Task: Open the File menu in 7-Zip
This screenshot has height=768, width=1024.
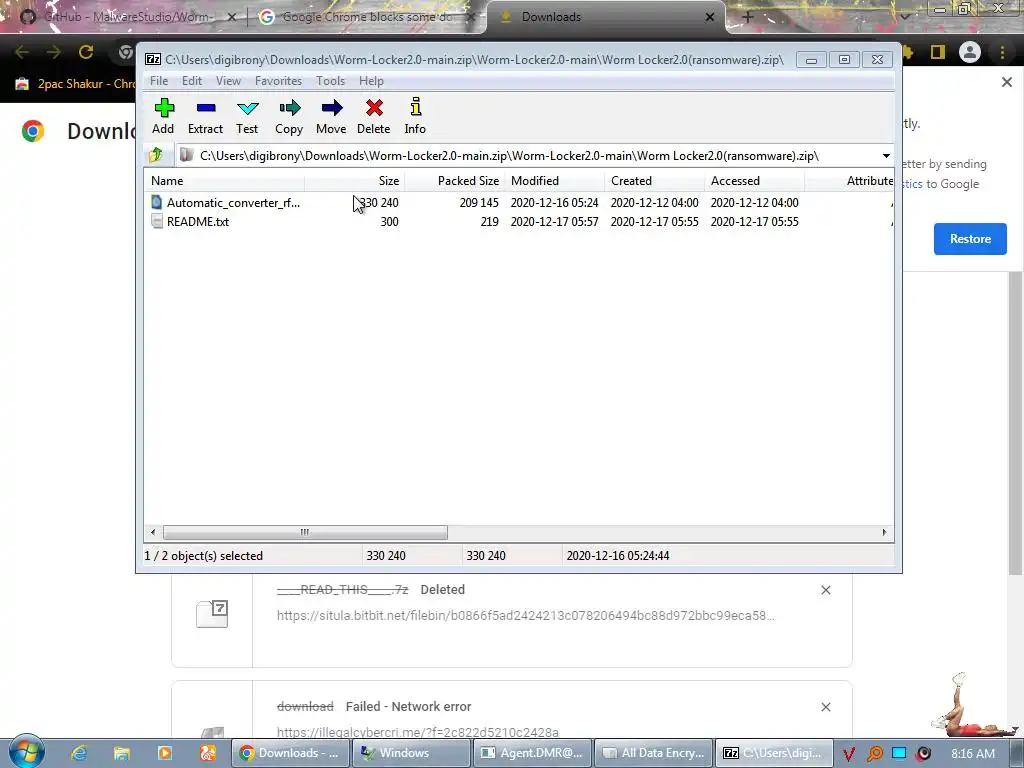Action: click(x=159, y=81)
